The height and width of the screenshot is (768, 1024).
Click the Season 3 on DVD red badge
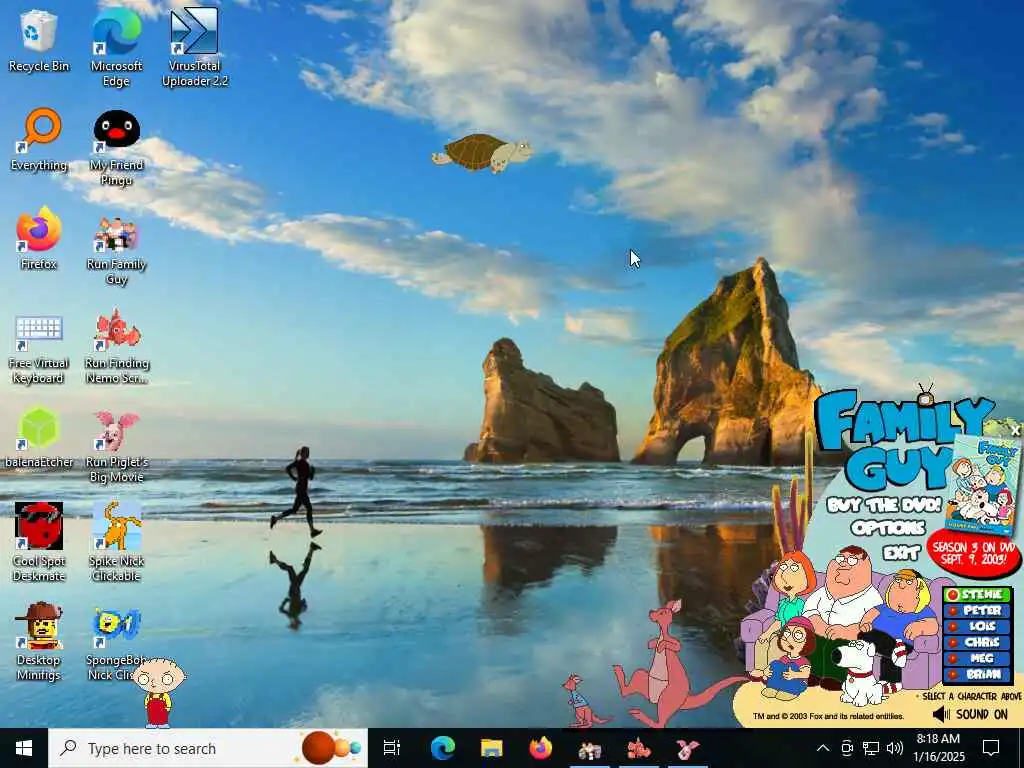[x=974, y=553]
